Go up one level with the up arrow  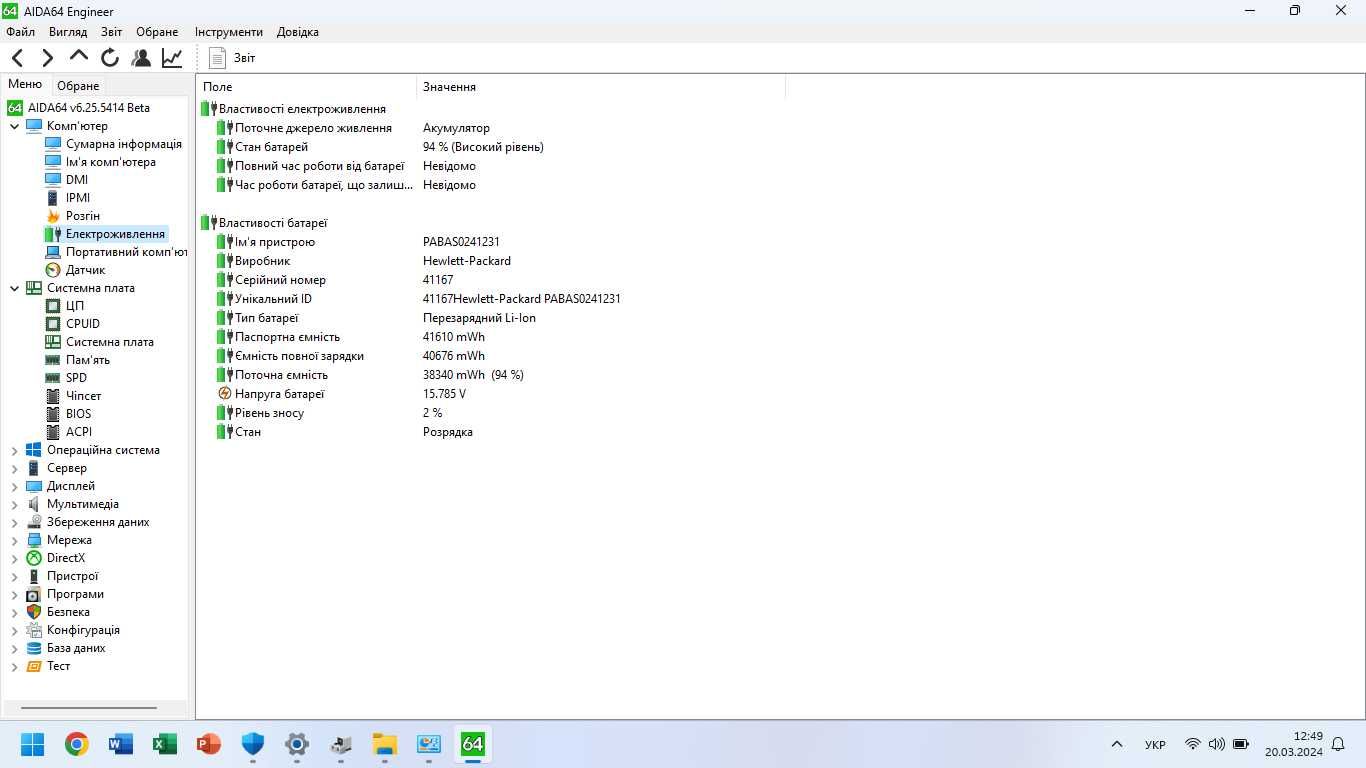click(79, 57)
